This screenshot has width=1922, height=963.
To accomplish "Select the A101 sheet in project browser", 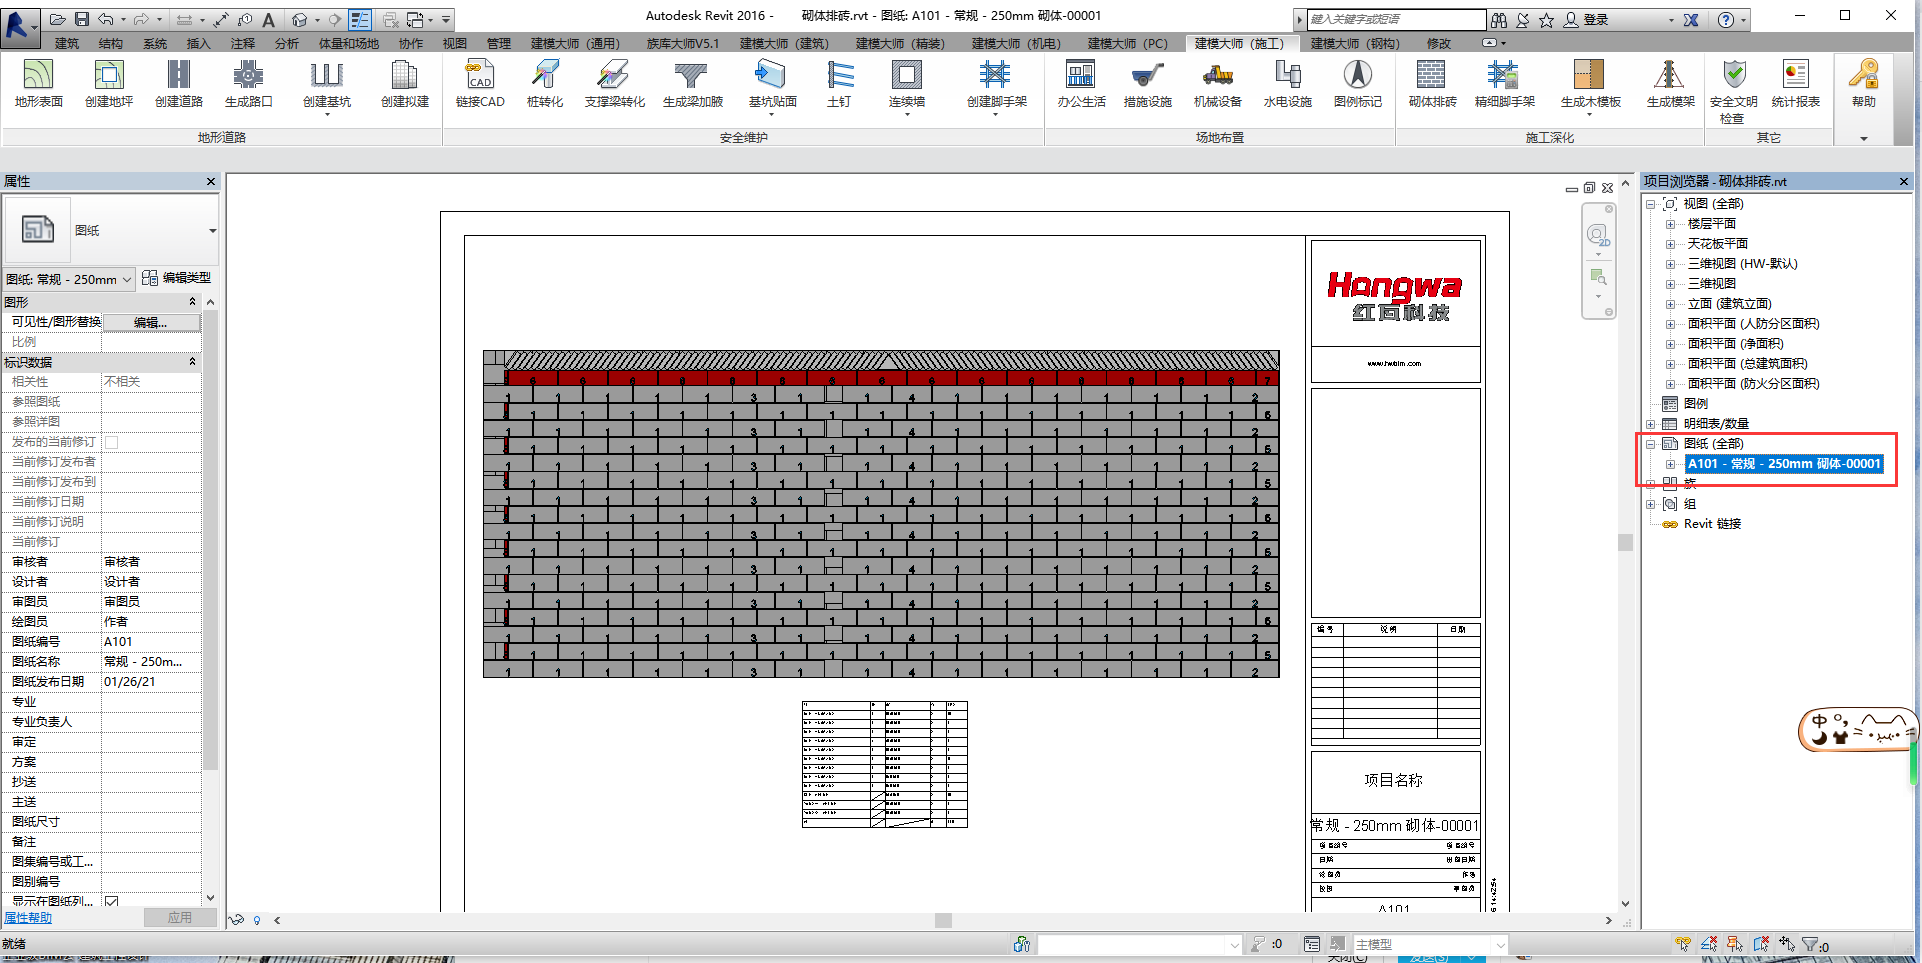I will pos(1784,464).
